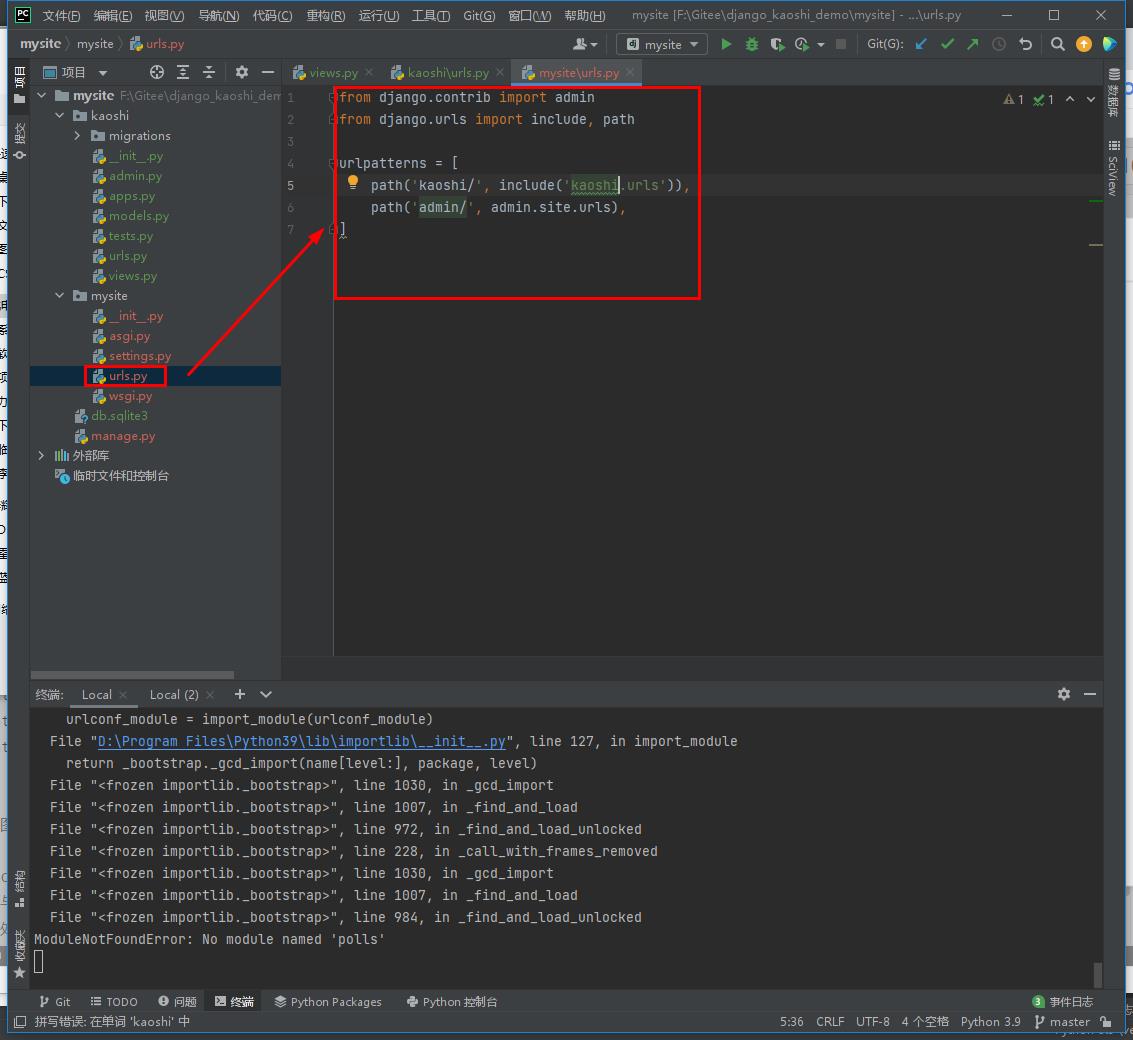Screen dimensions: 1133x1040
Task: Select opened file target icon in project panel
Action: tap(157, 72)
